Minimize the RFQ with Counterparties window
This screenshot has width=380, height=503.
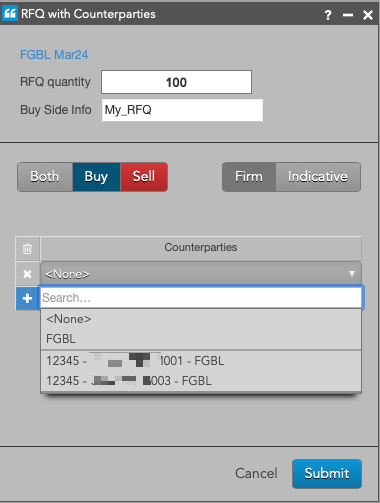(x=348, y=15)
